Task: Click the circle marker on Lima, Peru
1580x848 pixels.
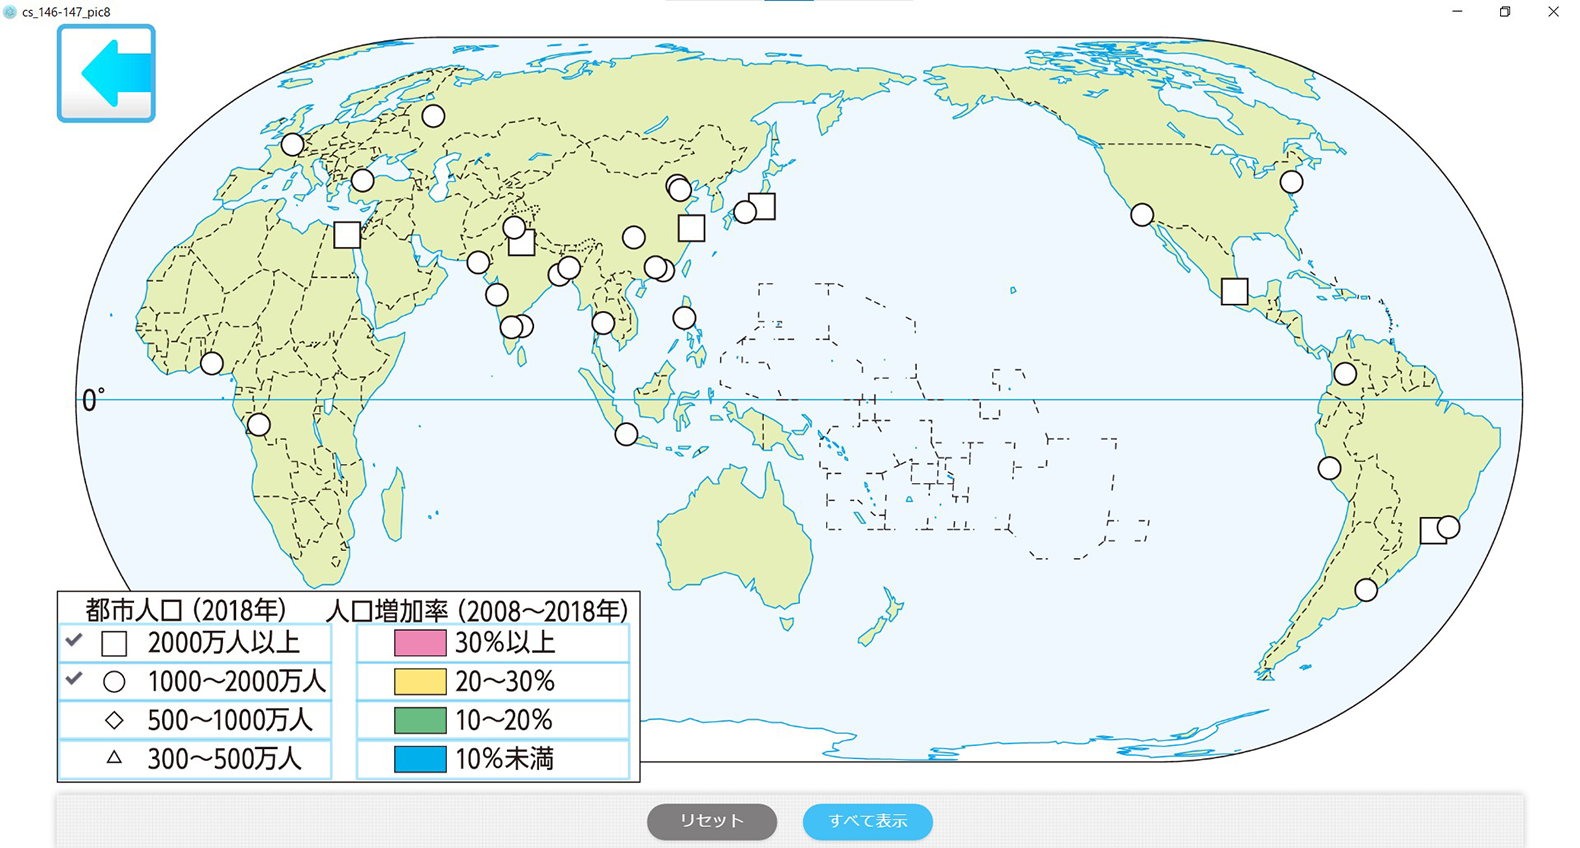Action: (x=1329, y=468)
